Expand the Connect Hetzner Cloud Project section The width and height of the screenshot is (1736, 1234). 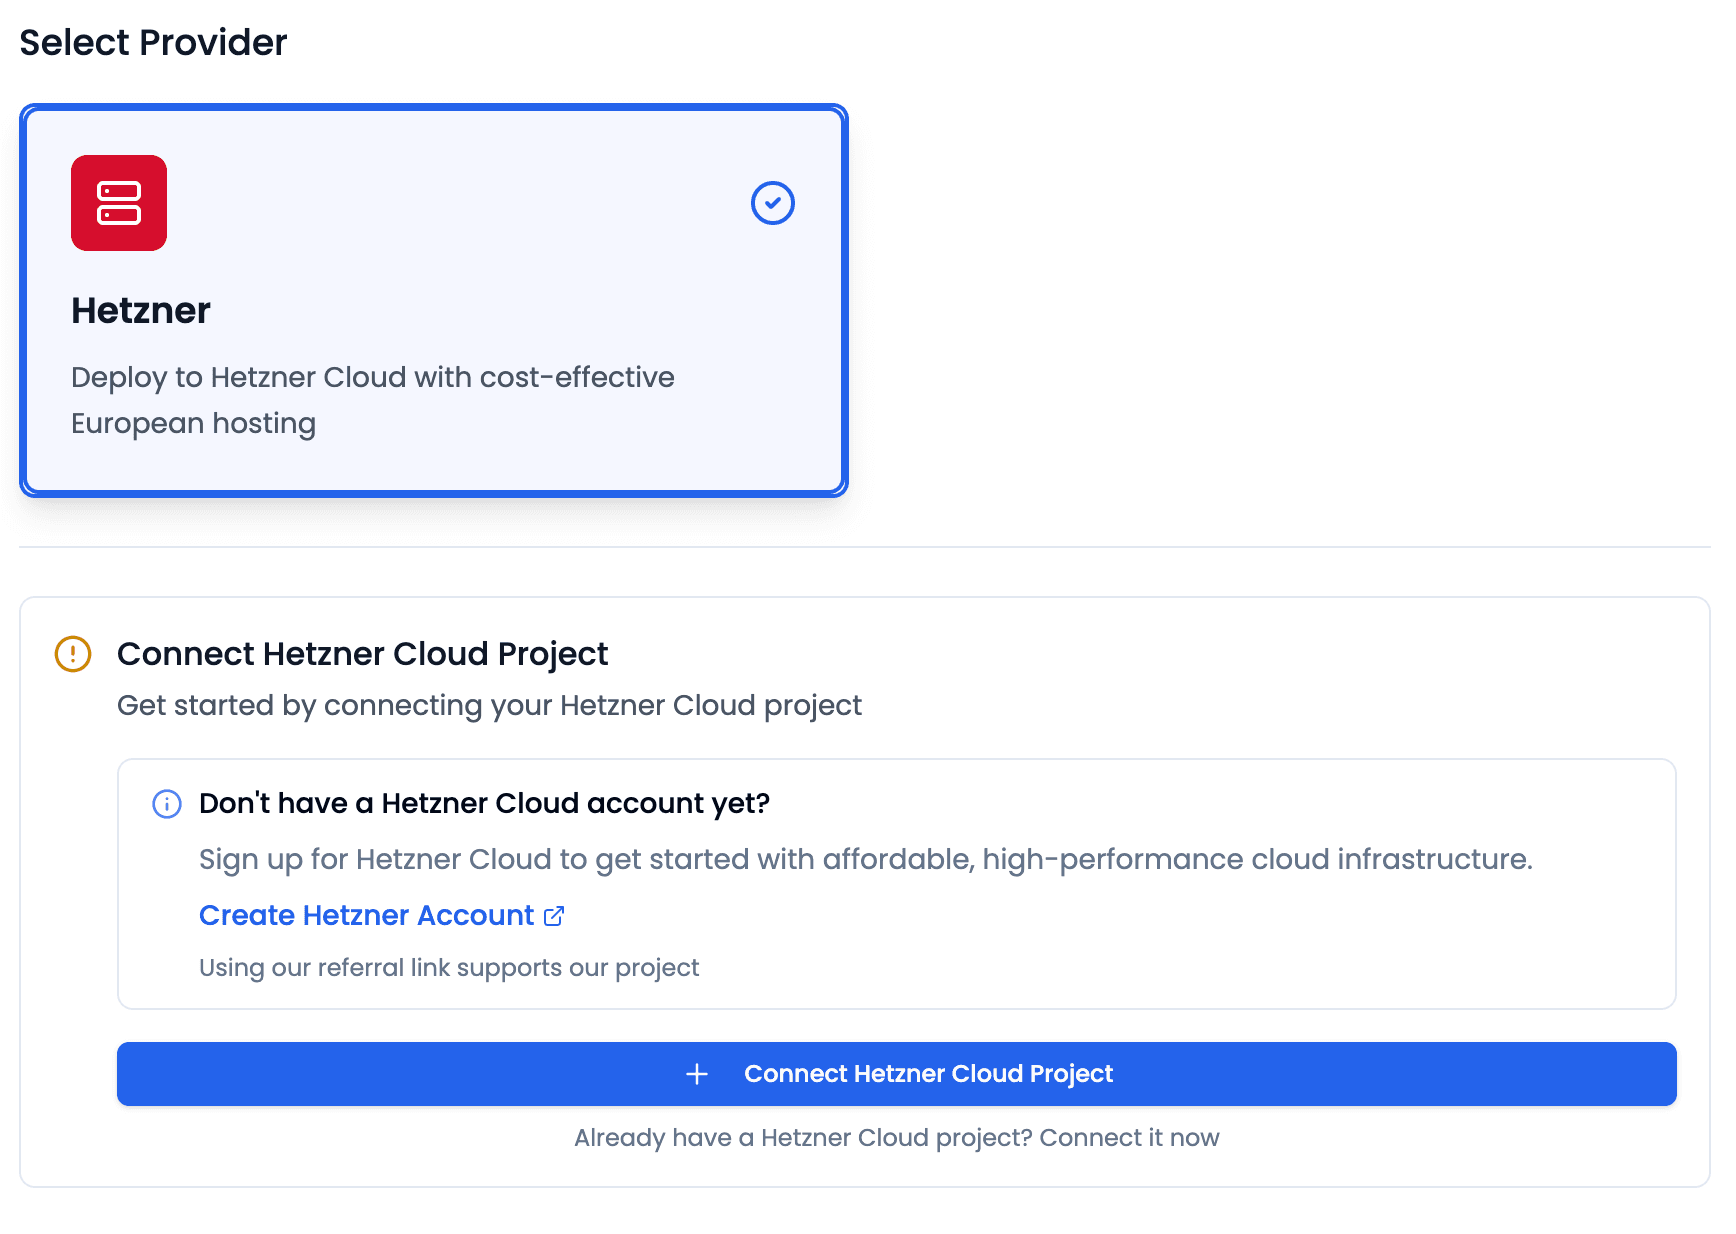coord(363,654)
